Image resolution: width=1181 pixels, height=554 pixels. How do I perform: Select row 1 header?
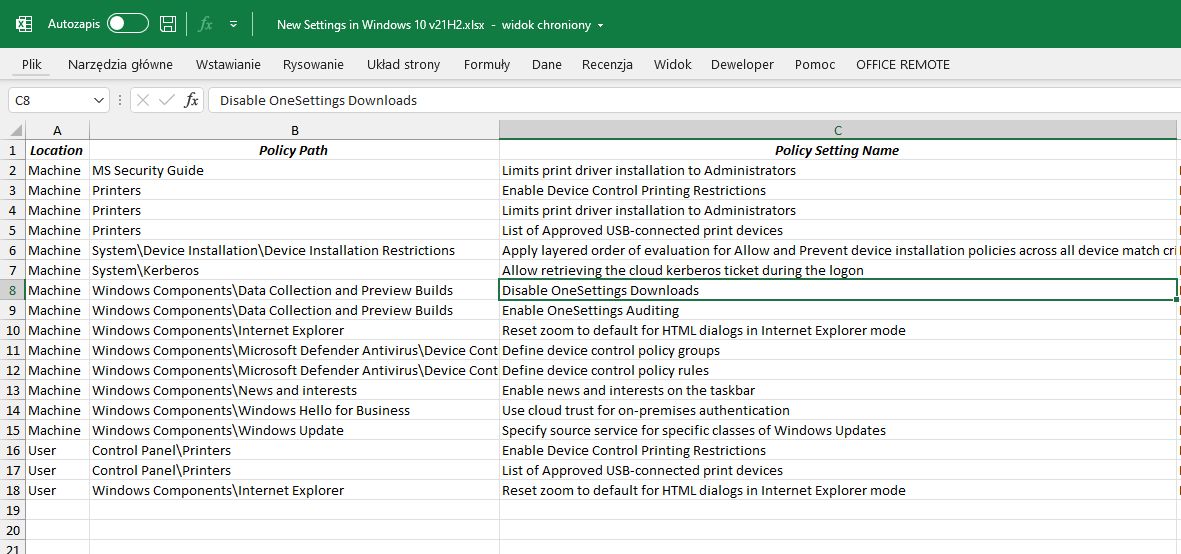12,150
